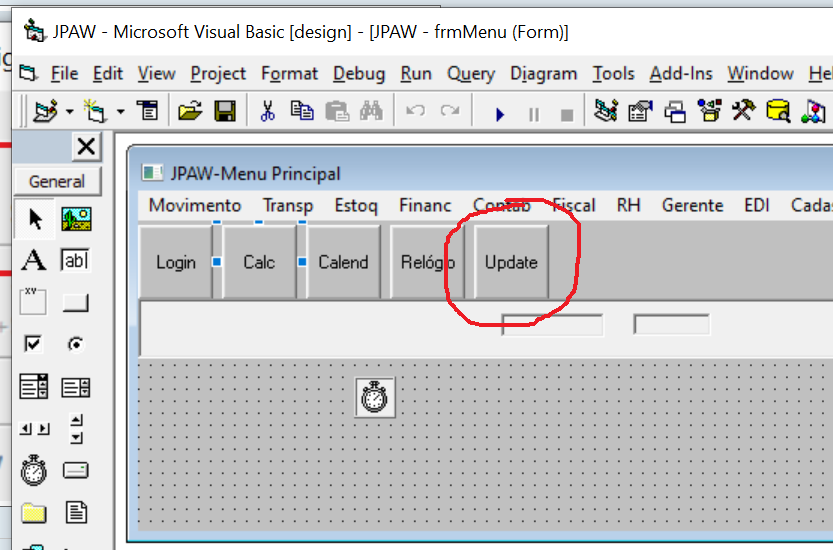This screenshot has width=833, height=550.
Task: Open the Debug menu
Action: pos(359,73)
